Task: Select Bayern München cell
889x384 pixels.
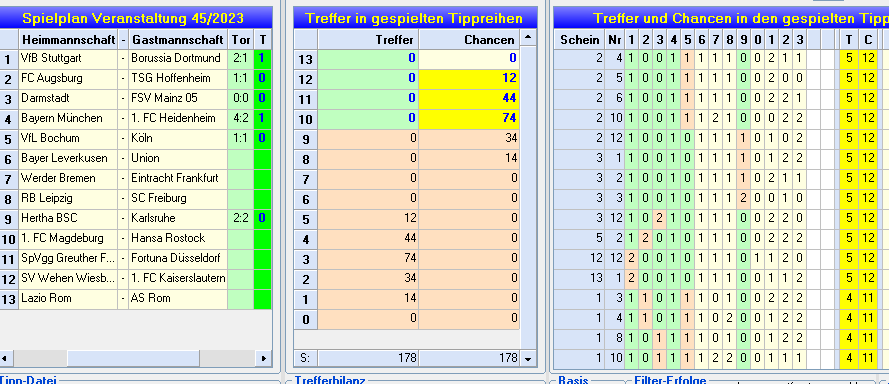Action: (68, 118)
